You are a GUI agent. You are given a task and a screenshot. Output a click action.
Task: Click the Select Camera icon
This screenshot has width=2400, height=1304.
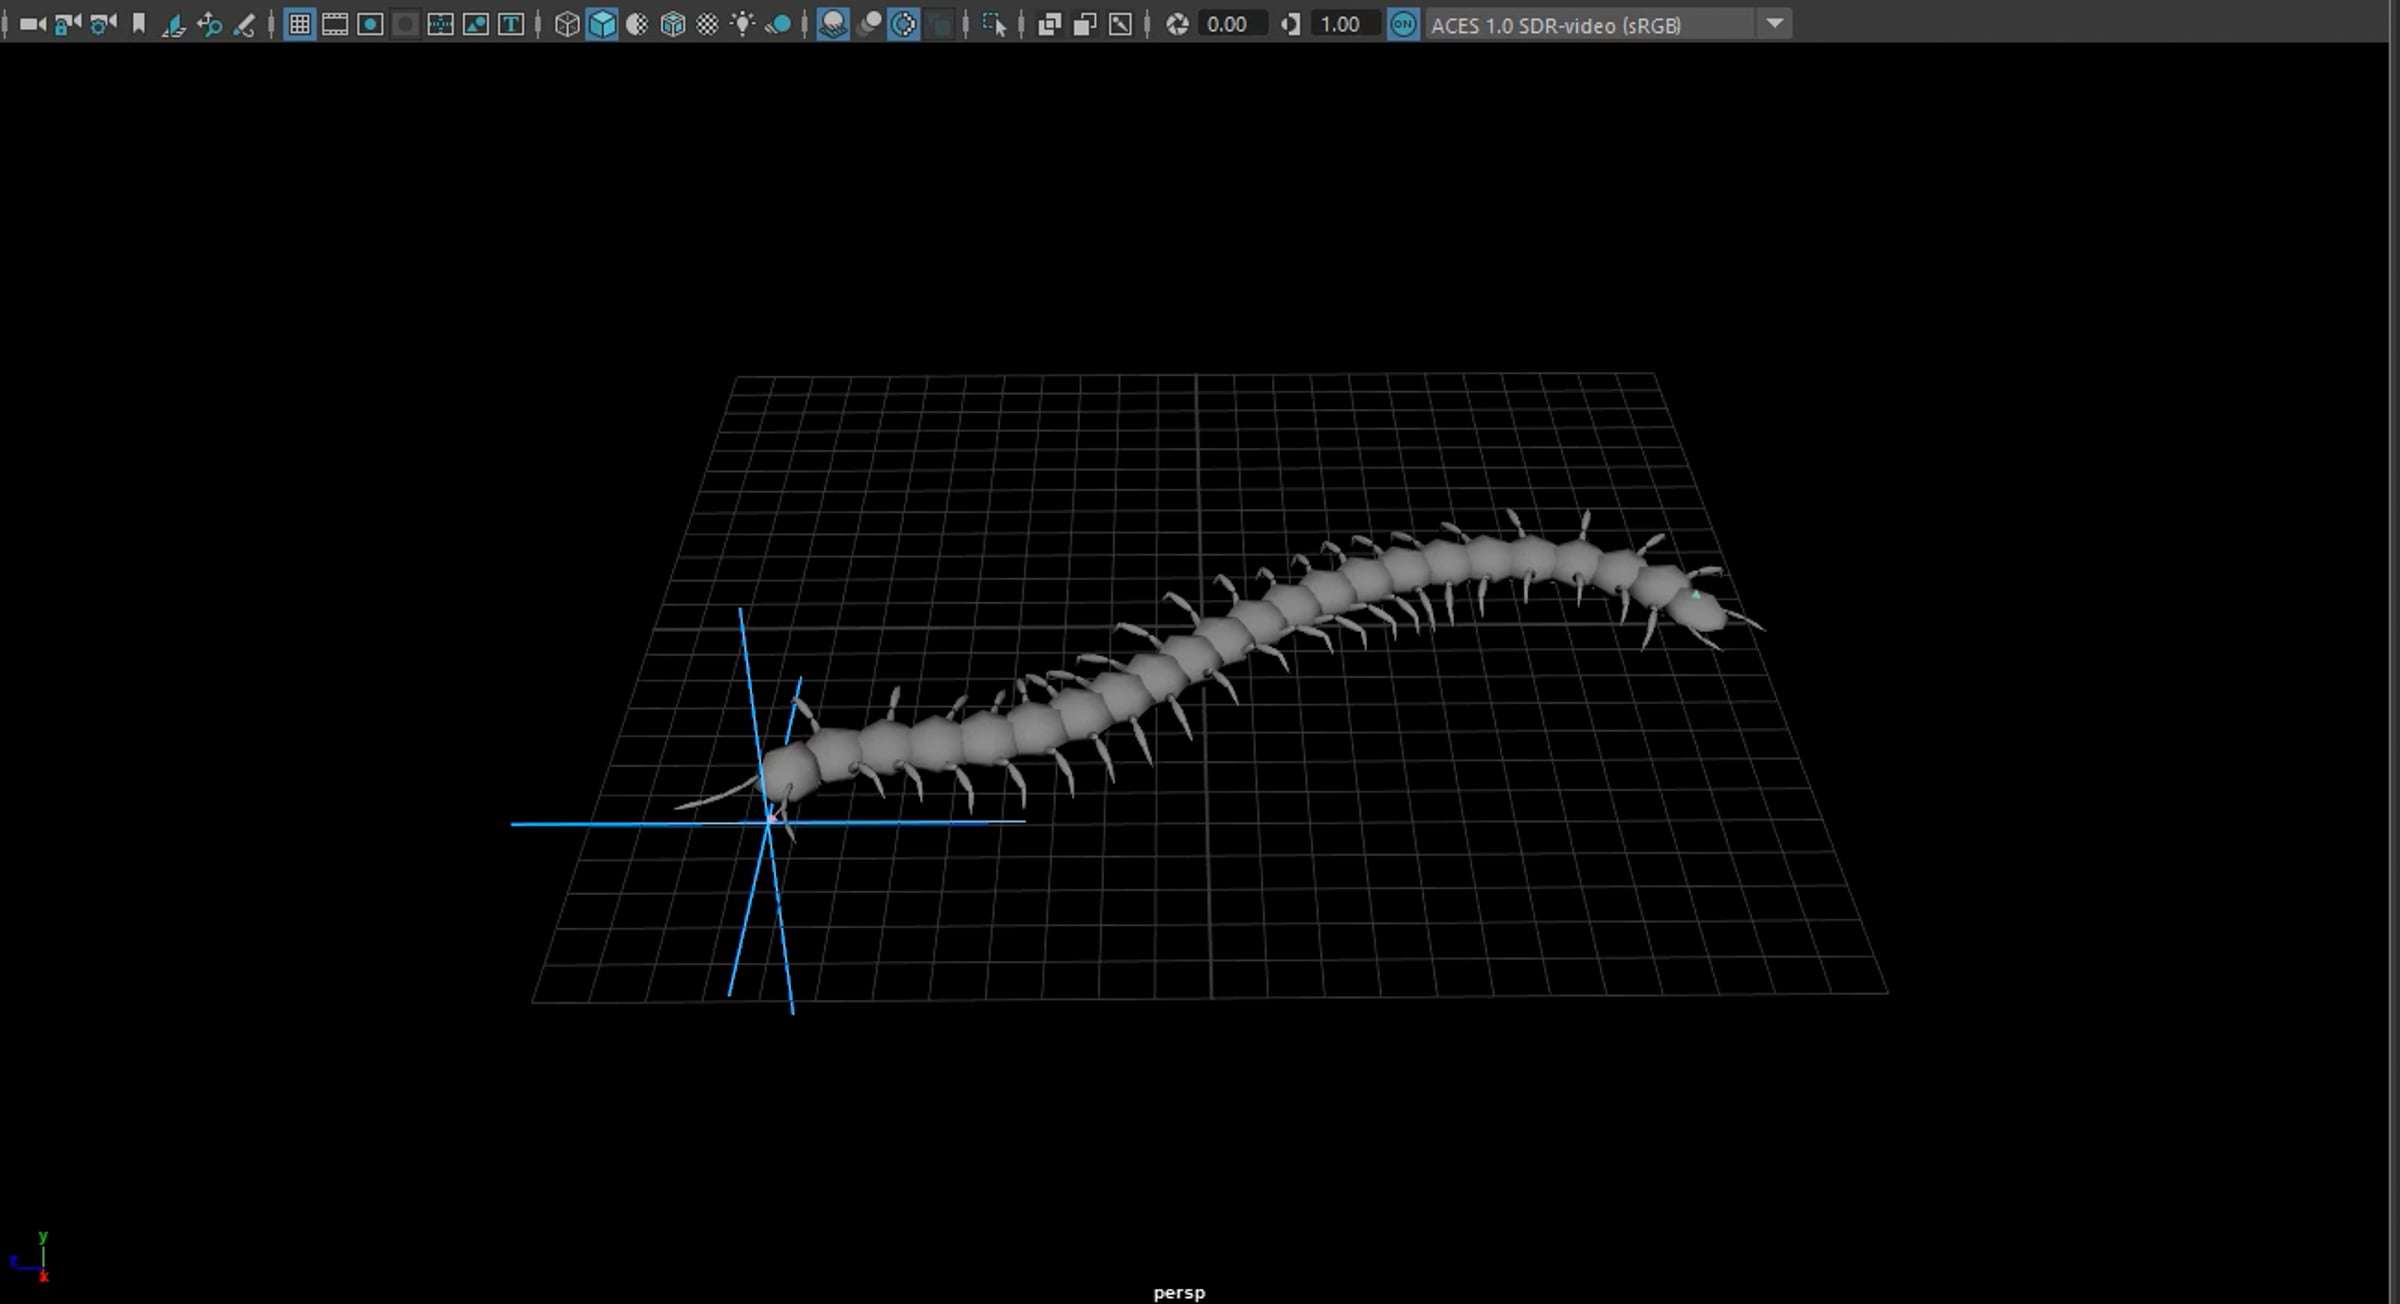pos(32,24)
